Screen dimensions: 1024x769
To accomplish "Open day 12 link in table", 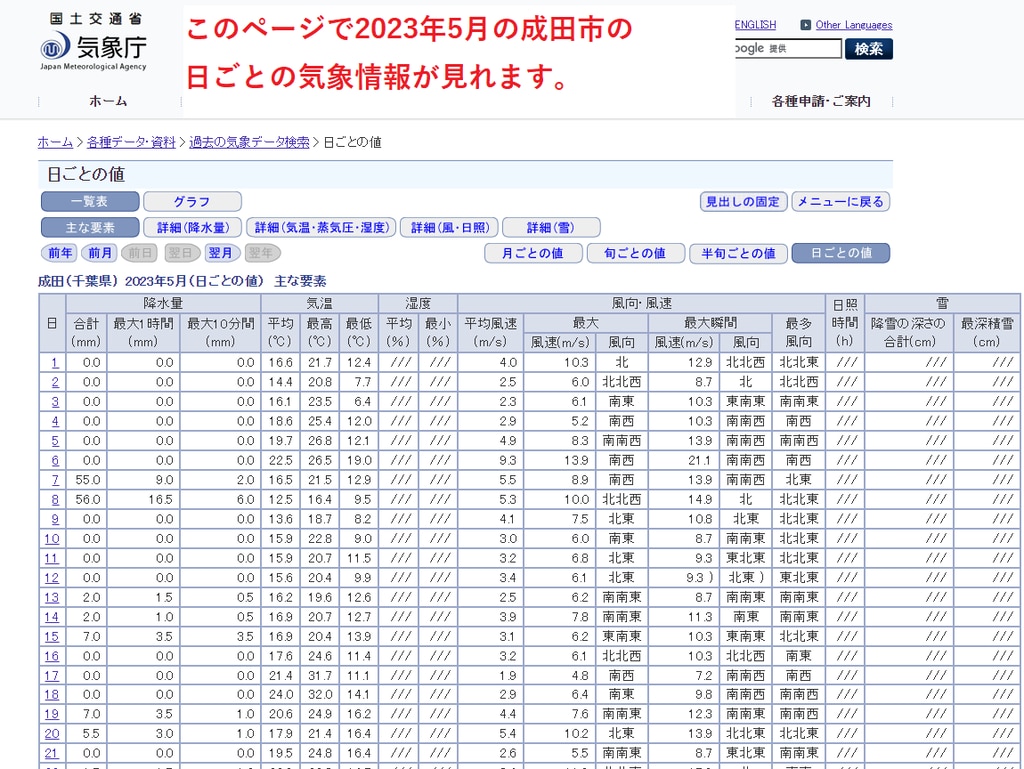I will [x=52, y=578].
